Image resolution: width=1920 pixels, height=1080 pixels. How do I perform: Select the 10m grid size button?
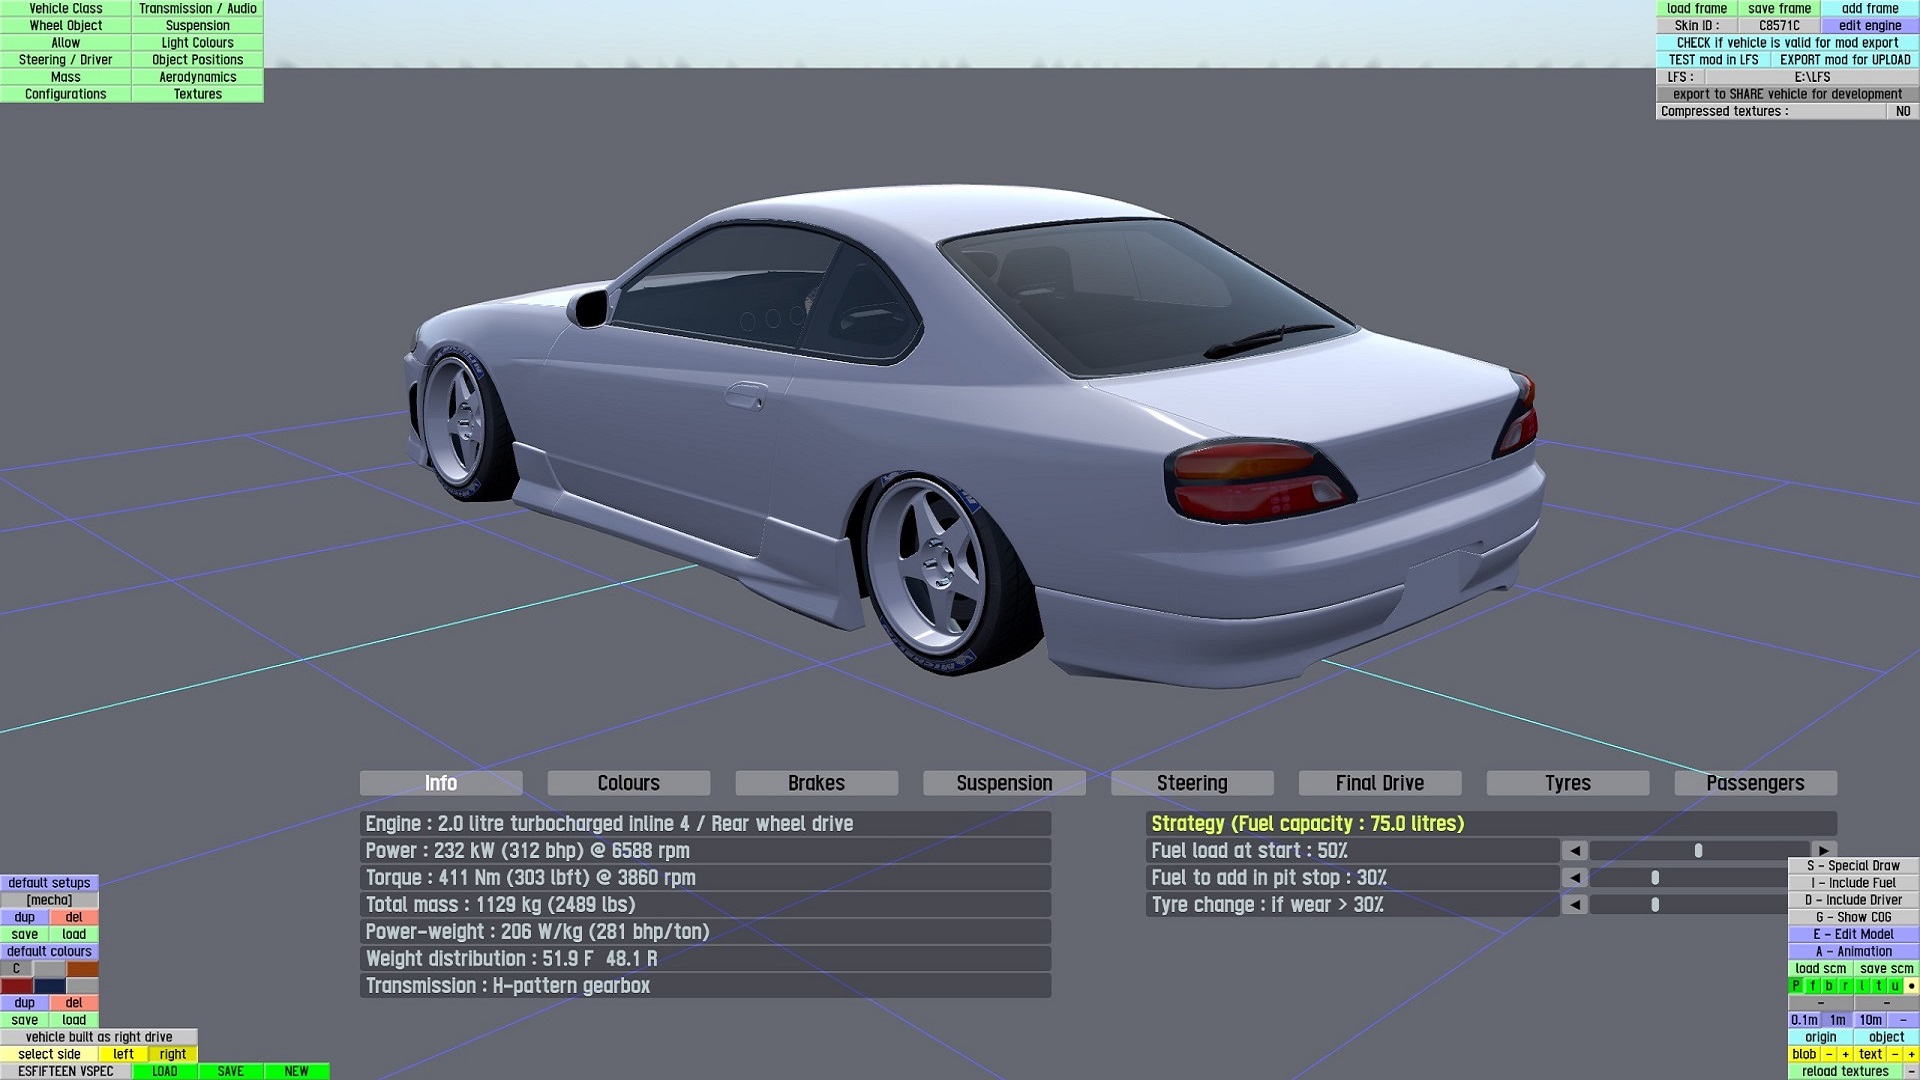pyautogui.click(x=1870, y=1020)
